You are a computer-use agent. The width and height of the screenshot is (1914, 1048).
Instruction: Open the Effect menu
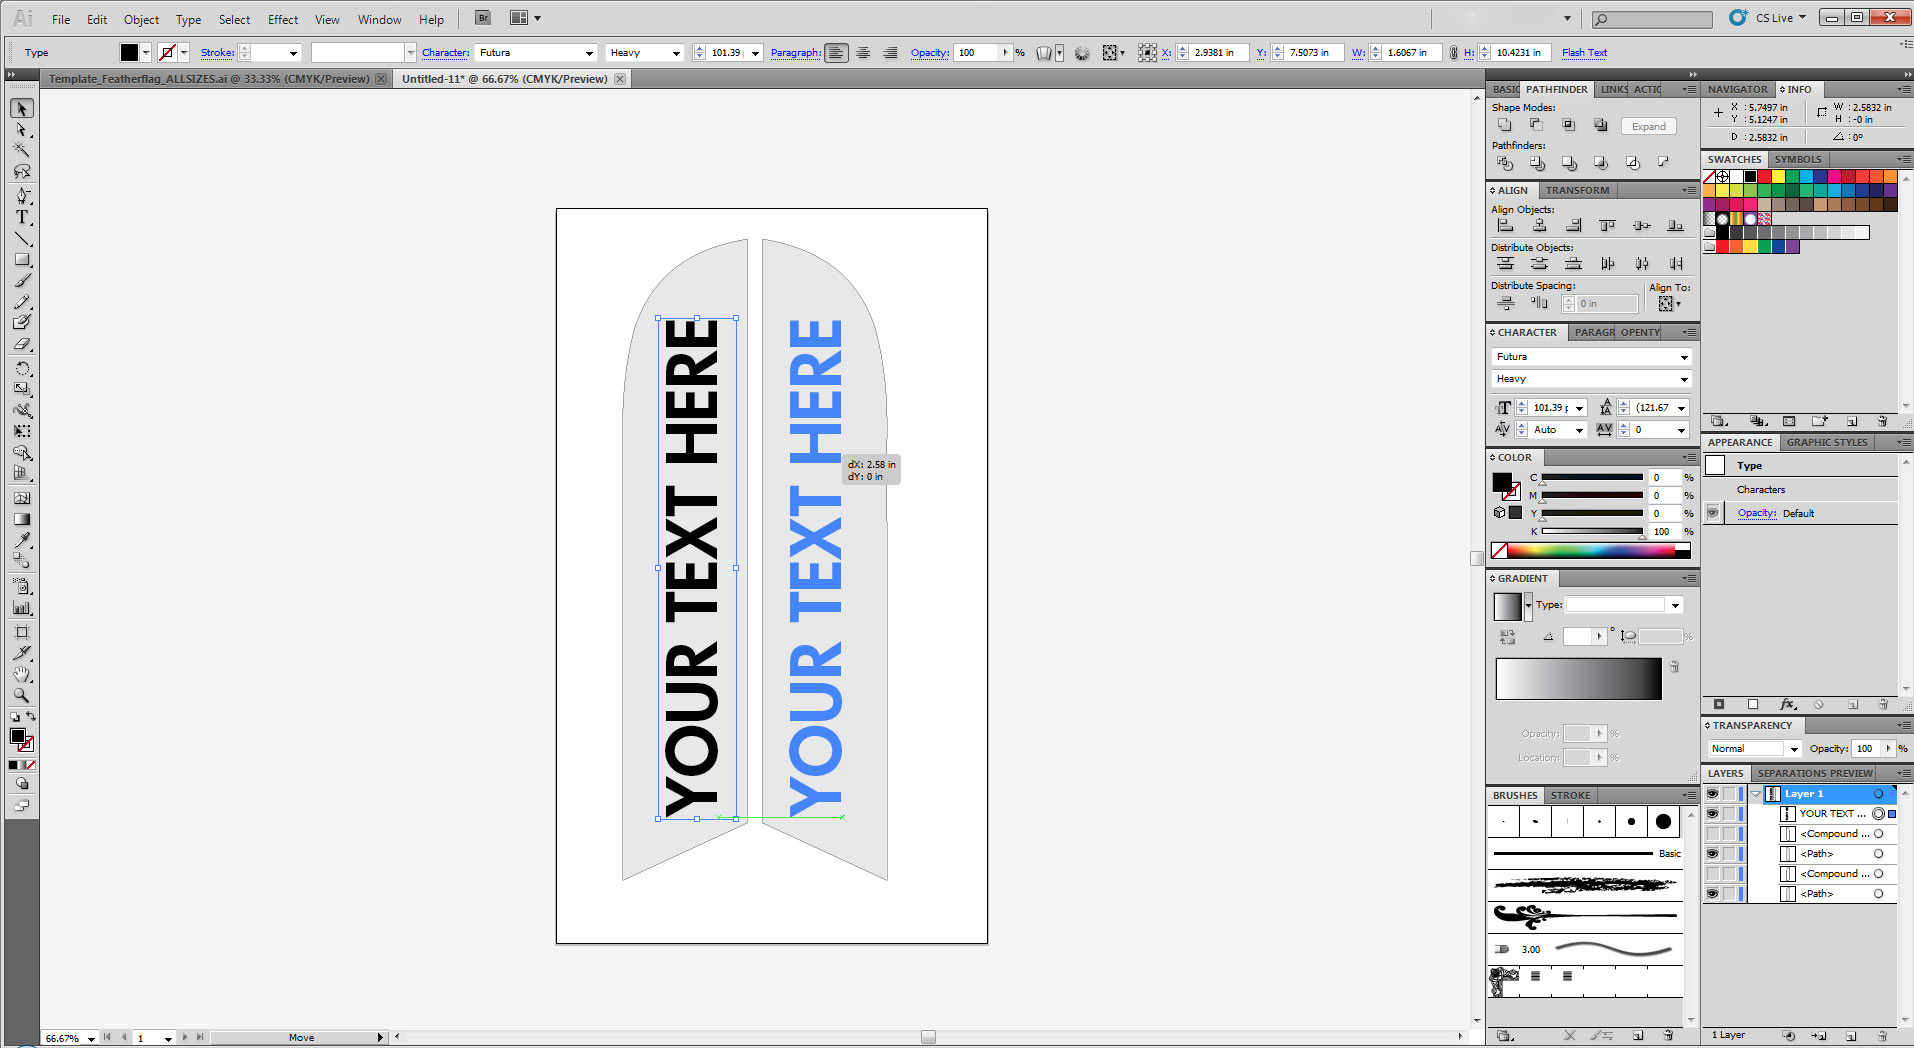(282, 19)
